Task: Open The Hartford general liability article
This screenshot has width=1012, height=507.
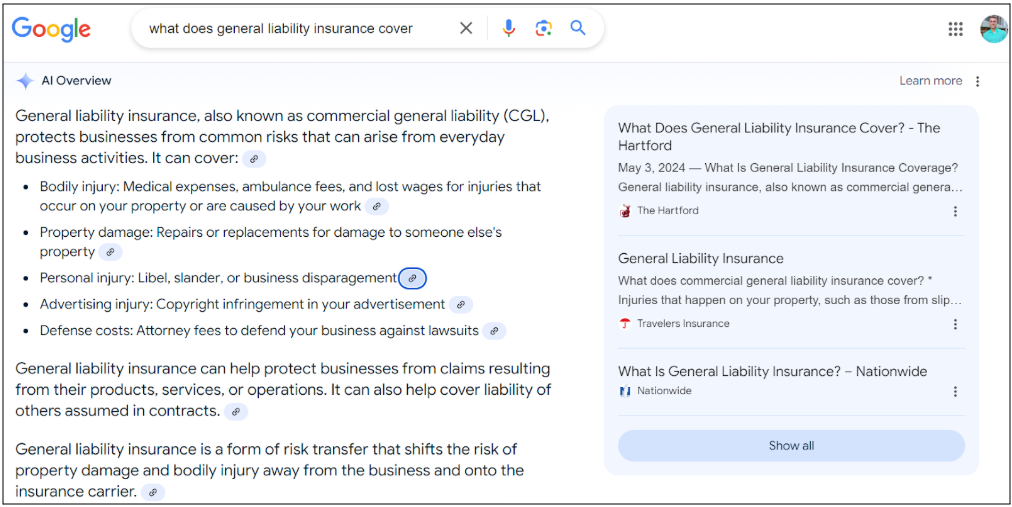Action: coord(778,136)
